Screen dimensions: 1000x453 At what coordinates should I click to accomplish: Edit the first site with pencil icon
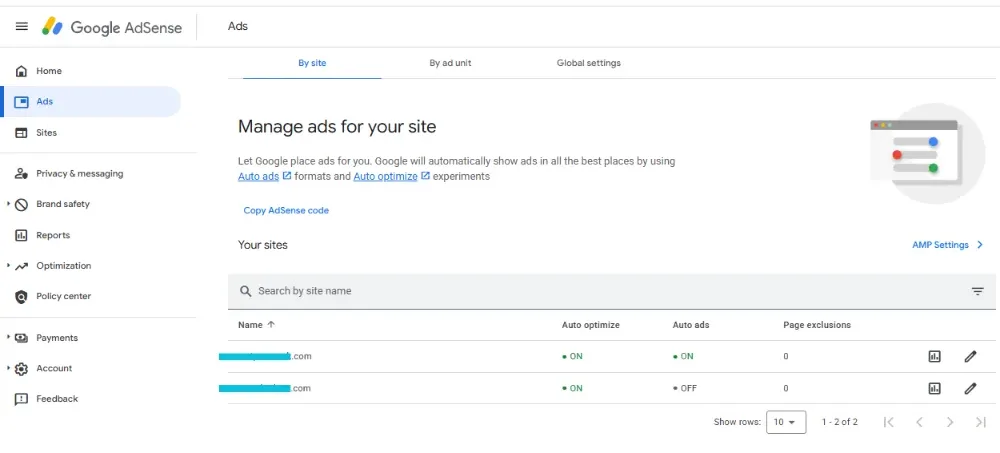pyautogui.click(x=970, y=357)
